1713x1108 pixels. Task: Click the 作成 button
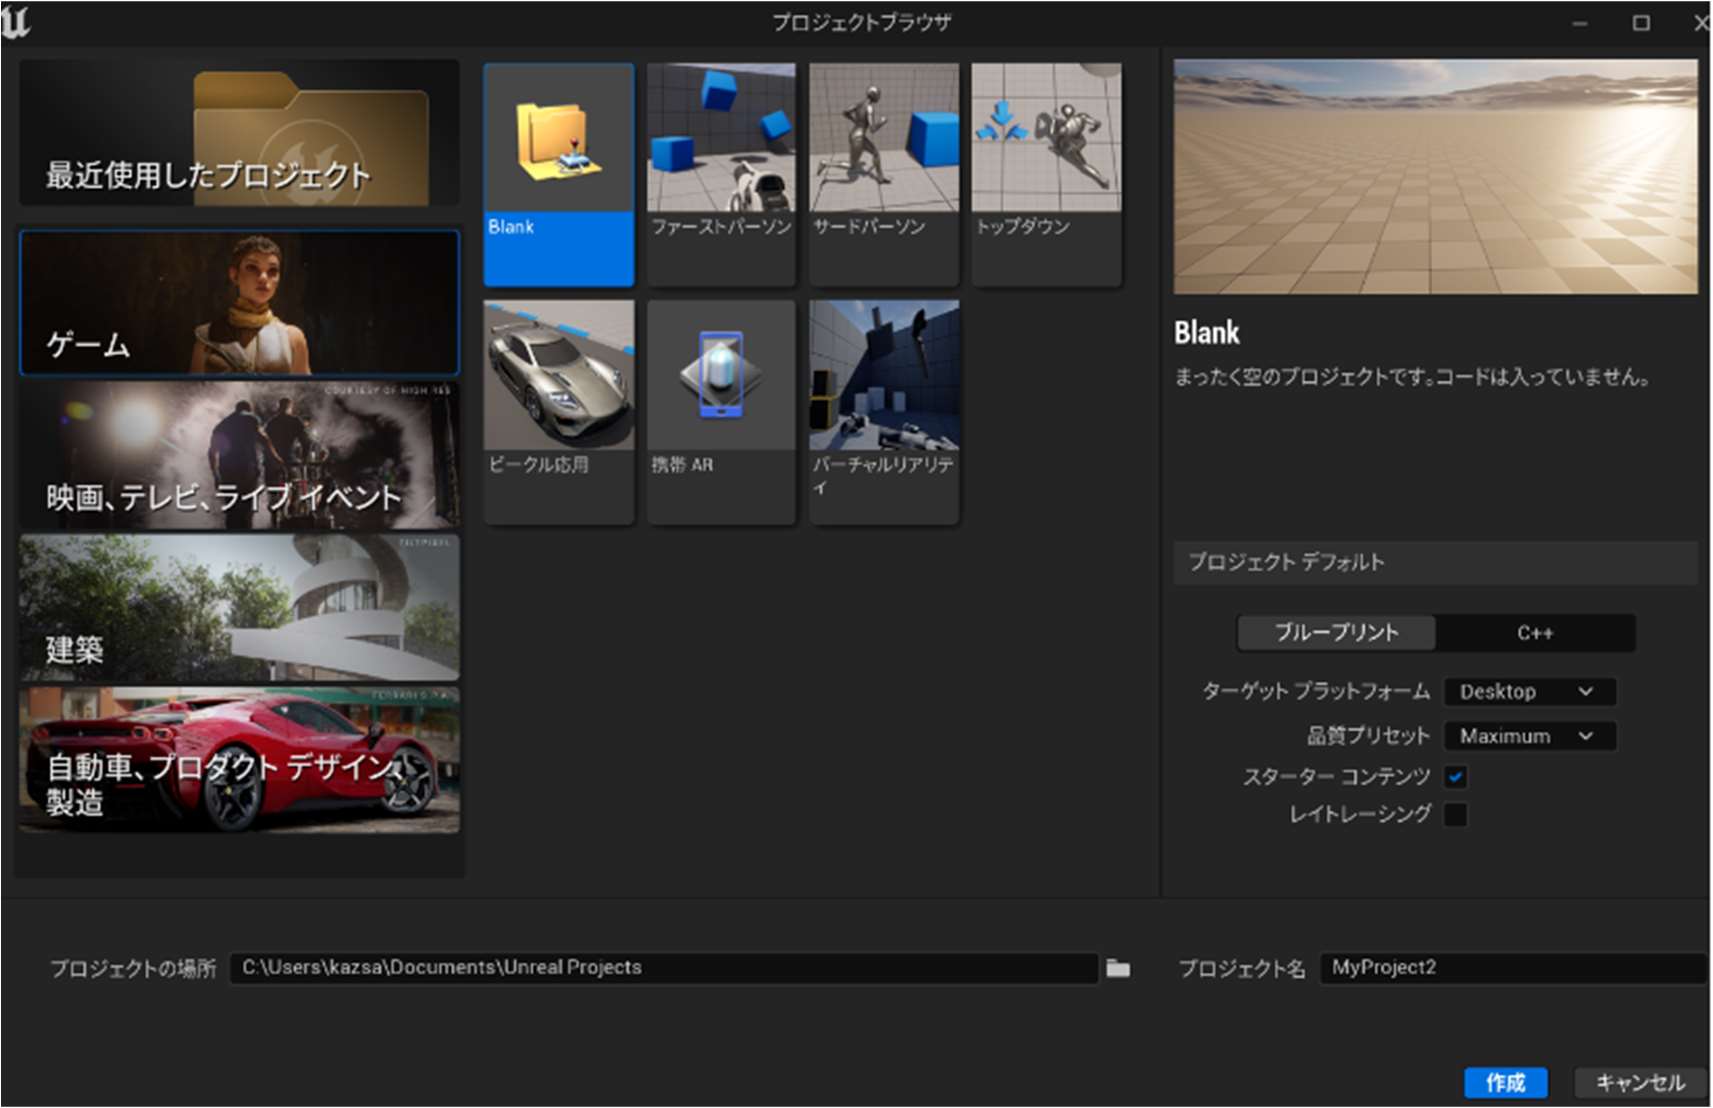pos(1505,1082)
